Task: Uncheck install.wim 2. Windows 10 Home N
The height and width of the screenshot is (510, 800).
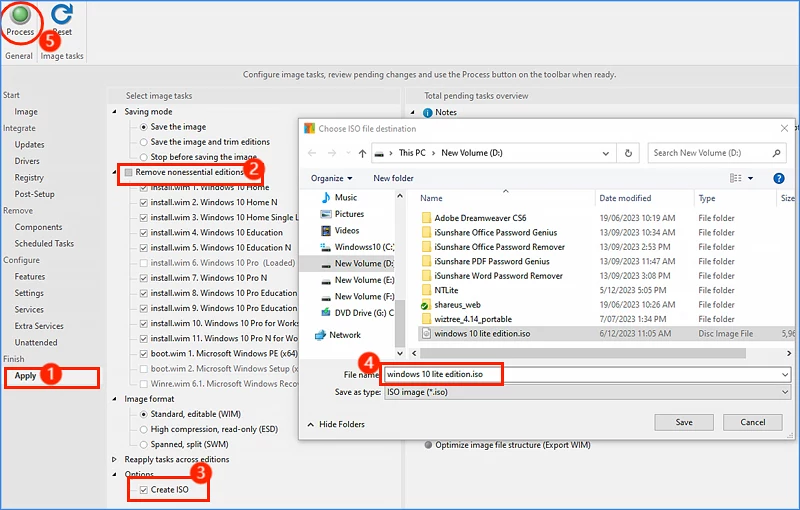Action: [x=143, y=202]
